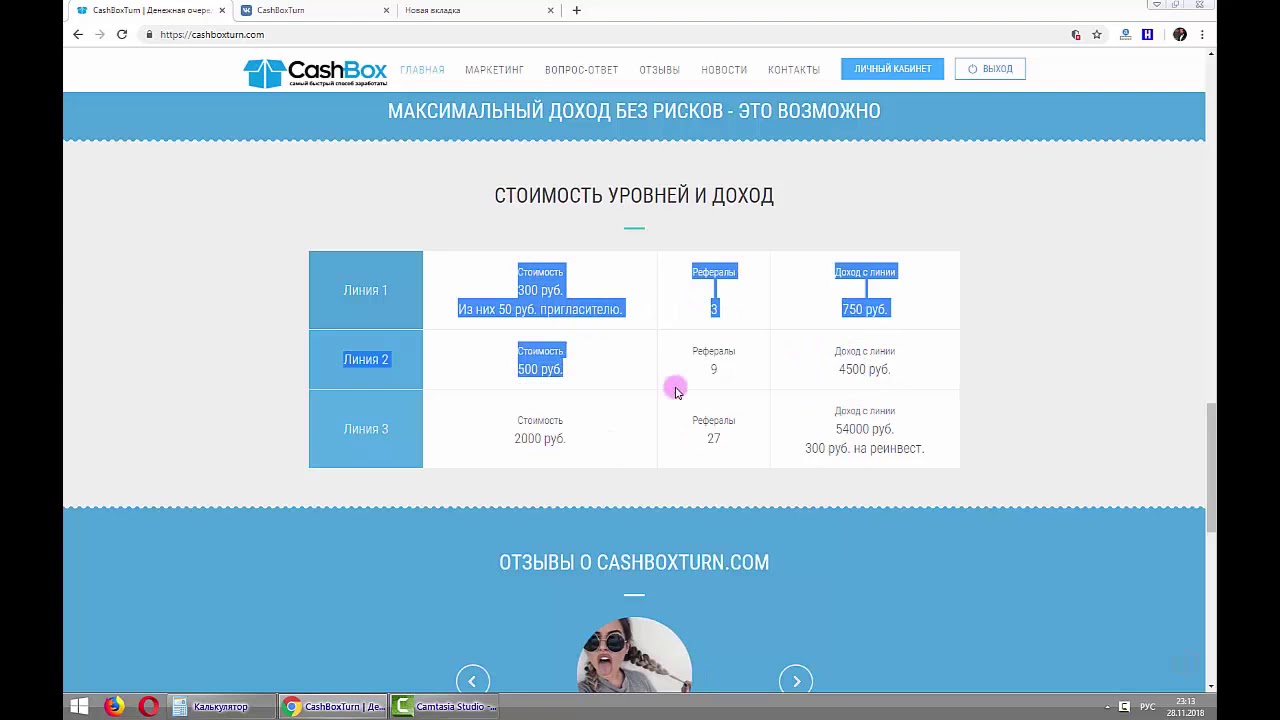Launch Firefox from taskbar
This screenshot has height=720, width=1280.
pos(114,706)
